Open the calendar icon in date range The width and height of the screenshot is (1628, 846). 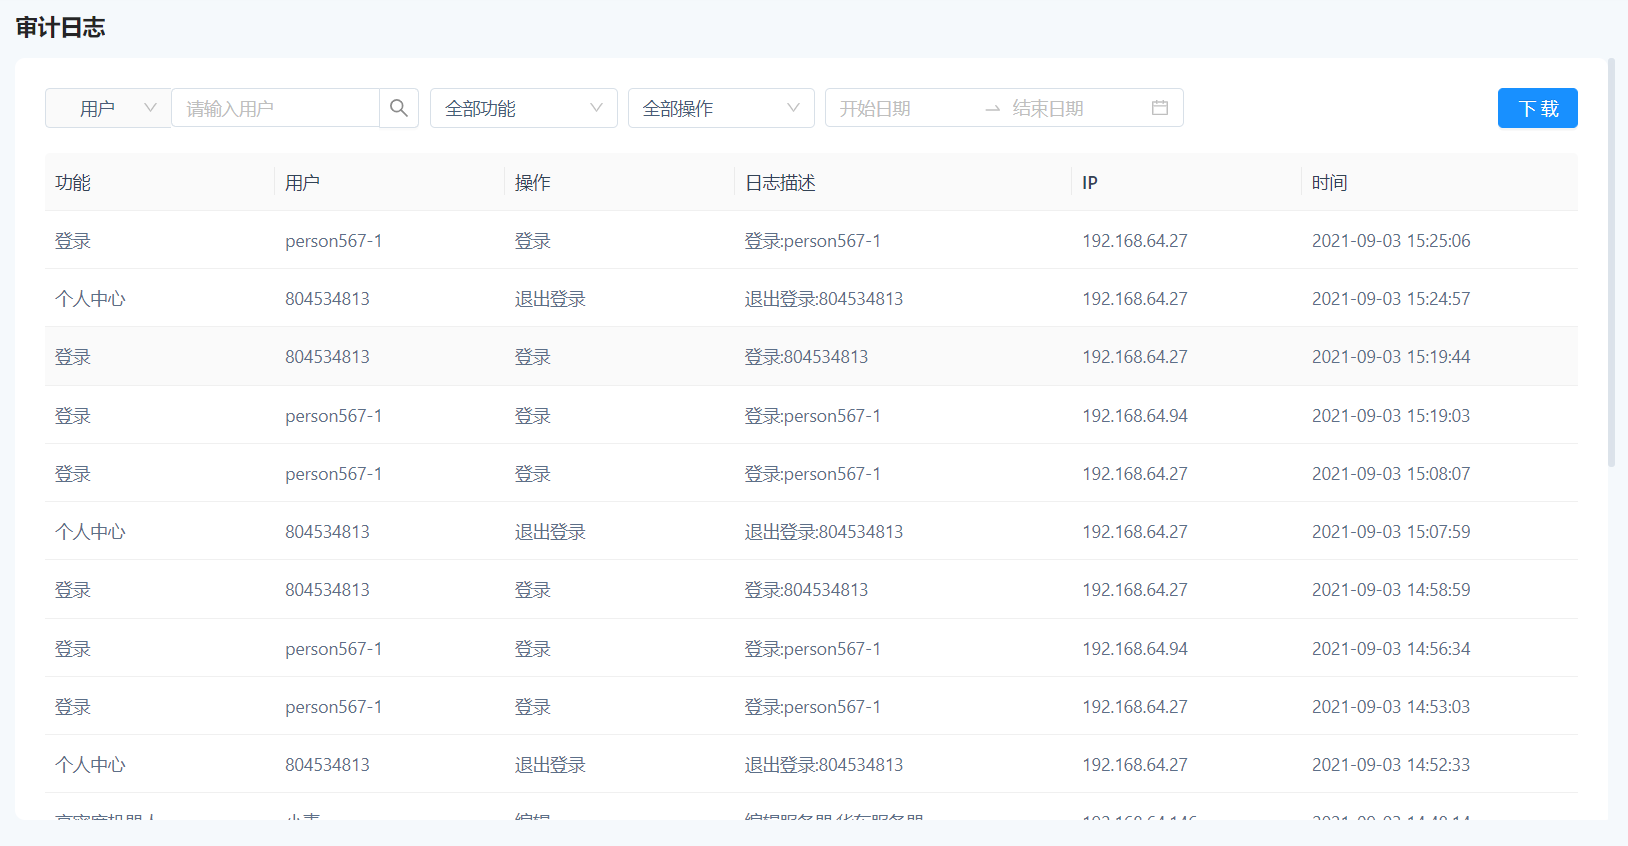click(1159, 108)
